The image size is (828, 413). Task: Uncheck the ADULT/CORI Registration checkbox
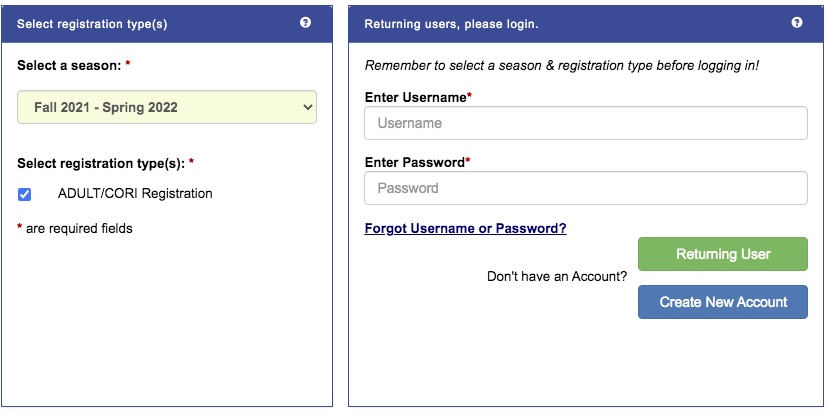coord(24,194)
